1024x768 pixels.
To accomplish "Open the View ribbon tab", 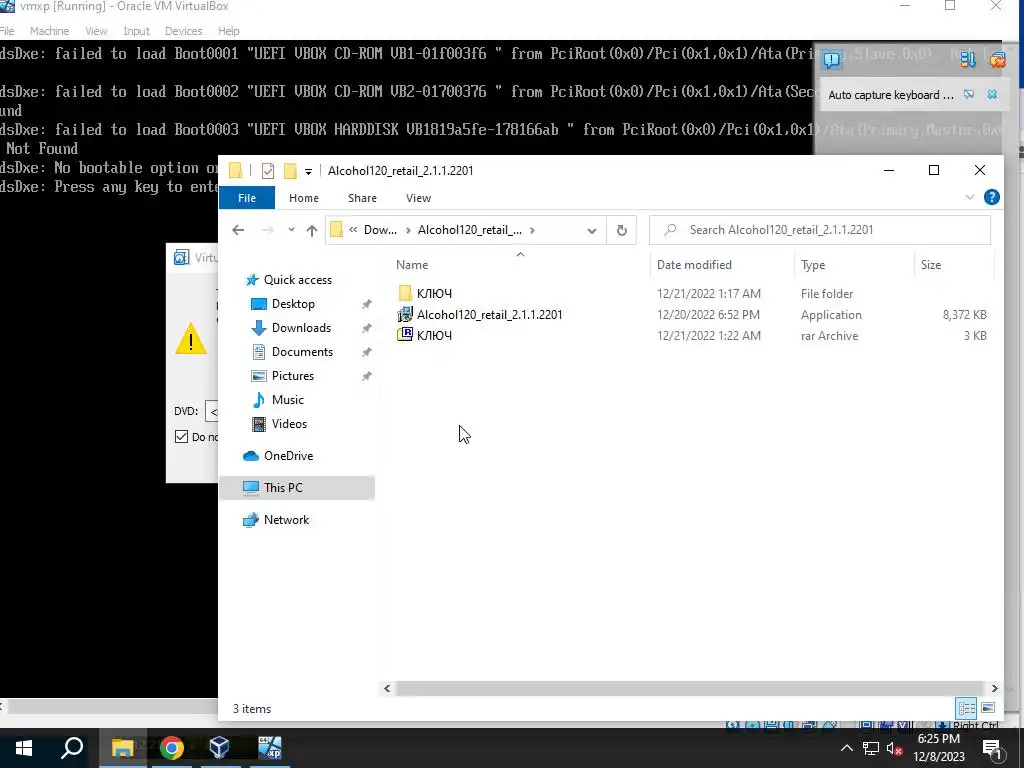I will coord(418,198).
